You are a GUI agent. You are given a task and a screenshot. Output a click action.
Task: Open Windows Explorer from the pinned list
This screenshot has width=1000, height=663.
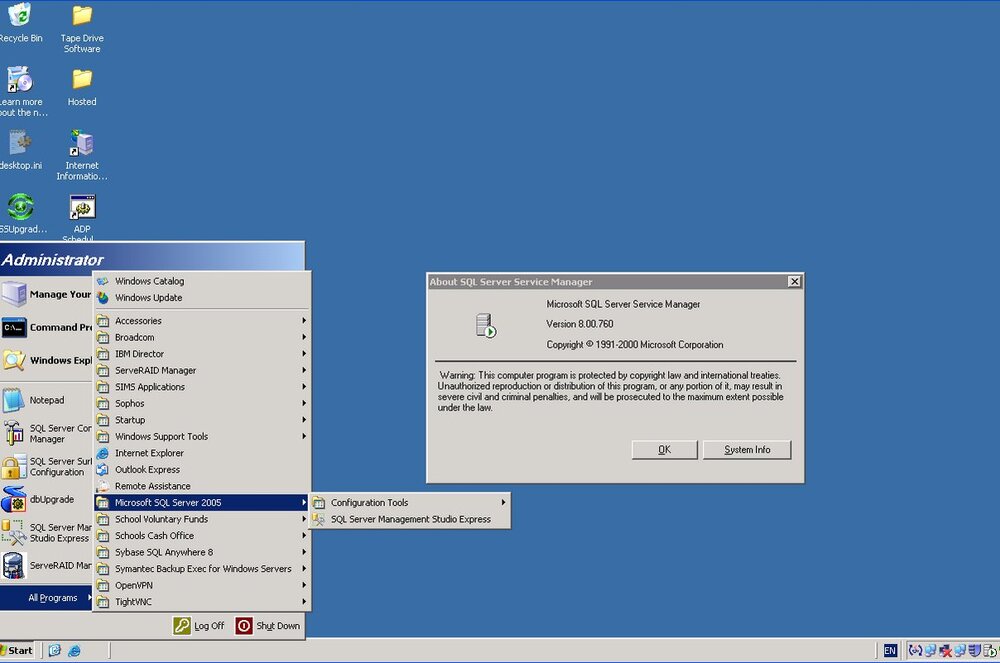[46, 361]
